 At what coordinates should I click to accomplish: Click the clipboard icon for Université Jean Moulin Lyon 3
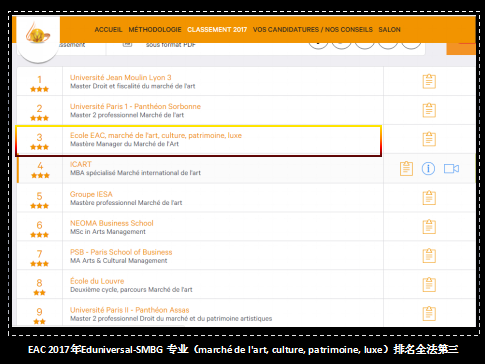tap(429, 81)
